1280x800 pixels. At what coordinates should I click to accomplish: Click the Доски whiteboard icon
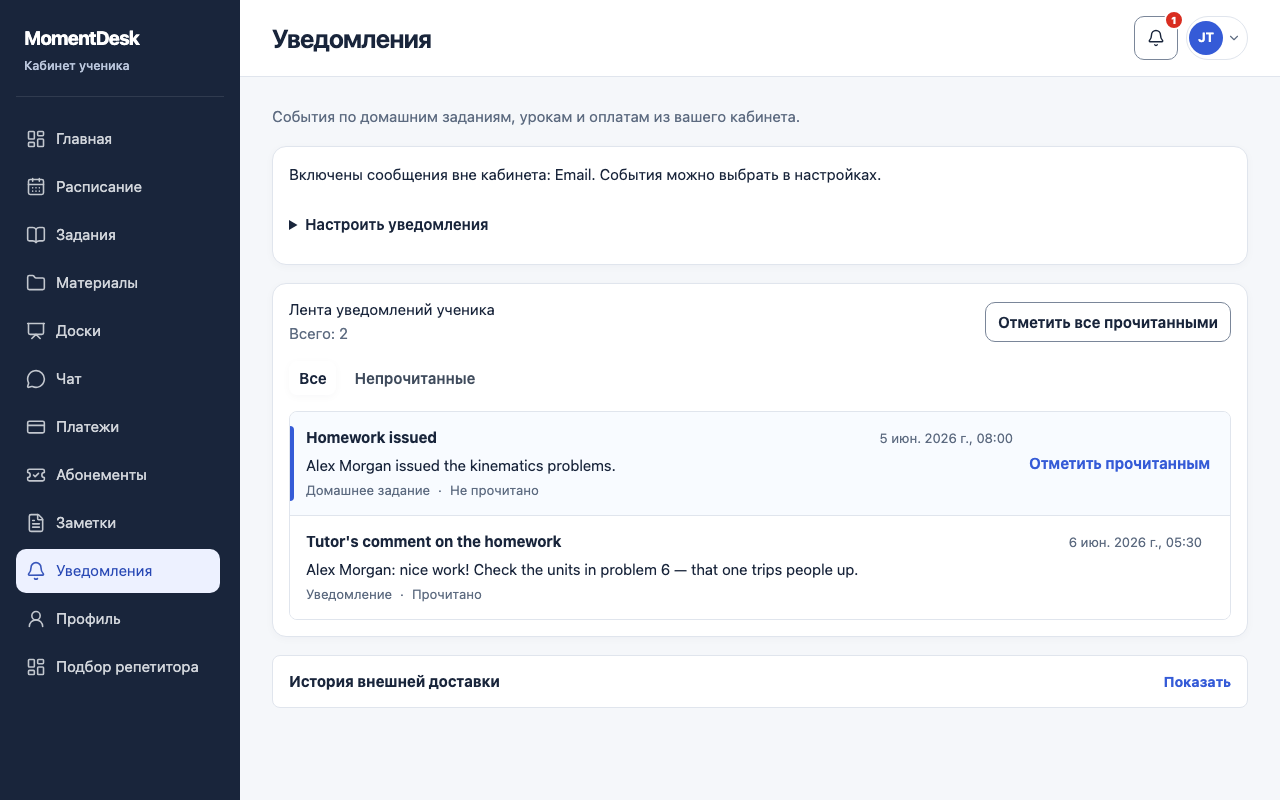coord(36,331)
